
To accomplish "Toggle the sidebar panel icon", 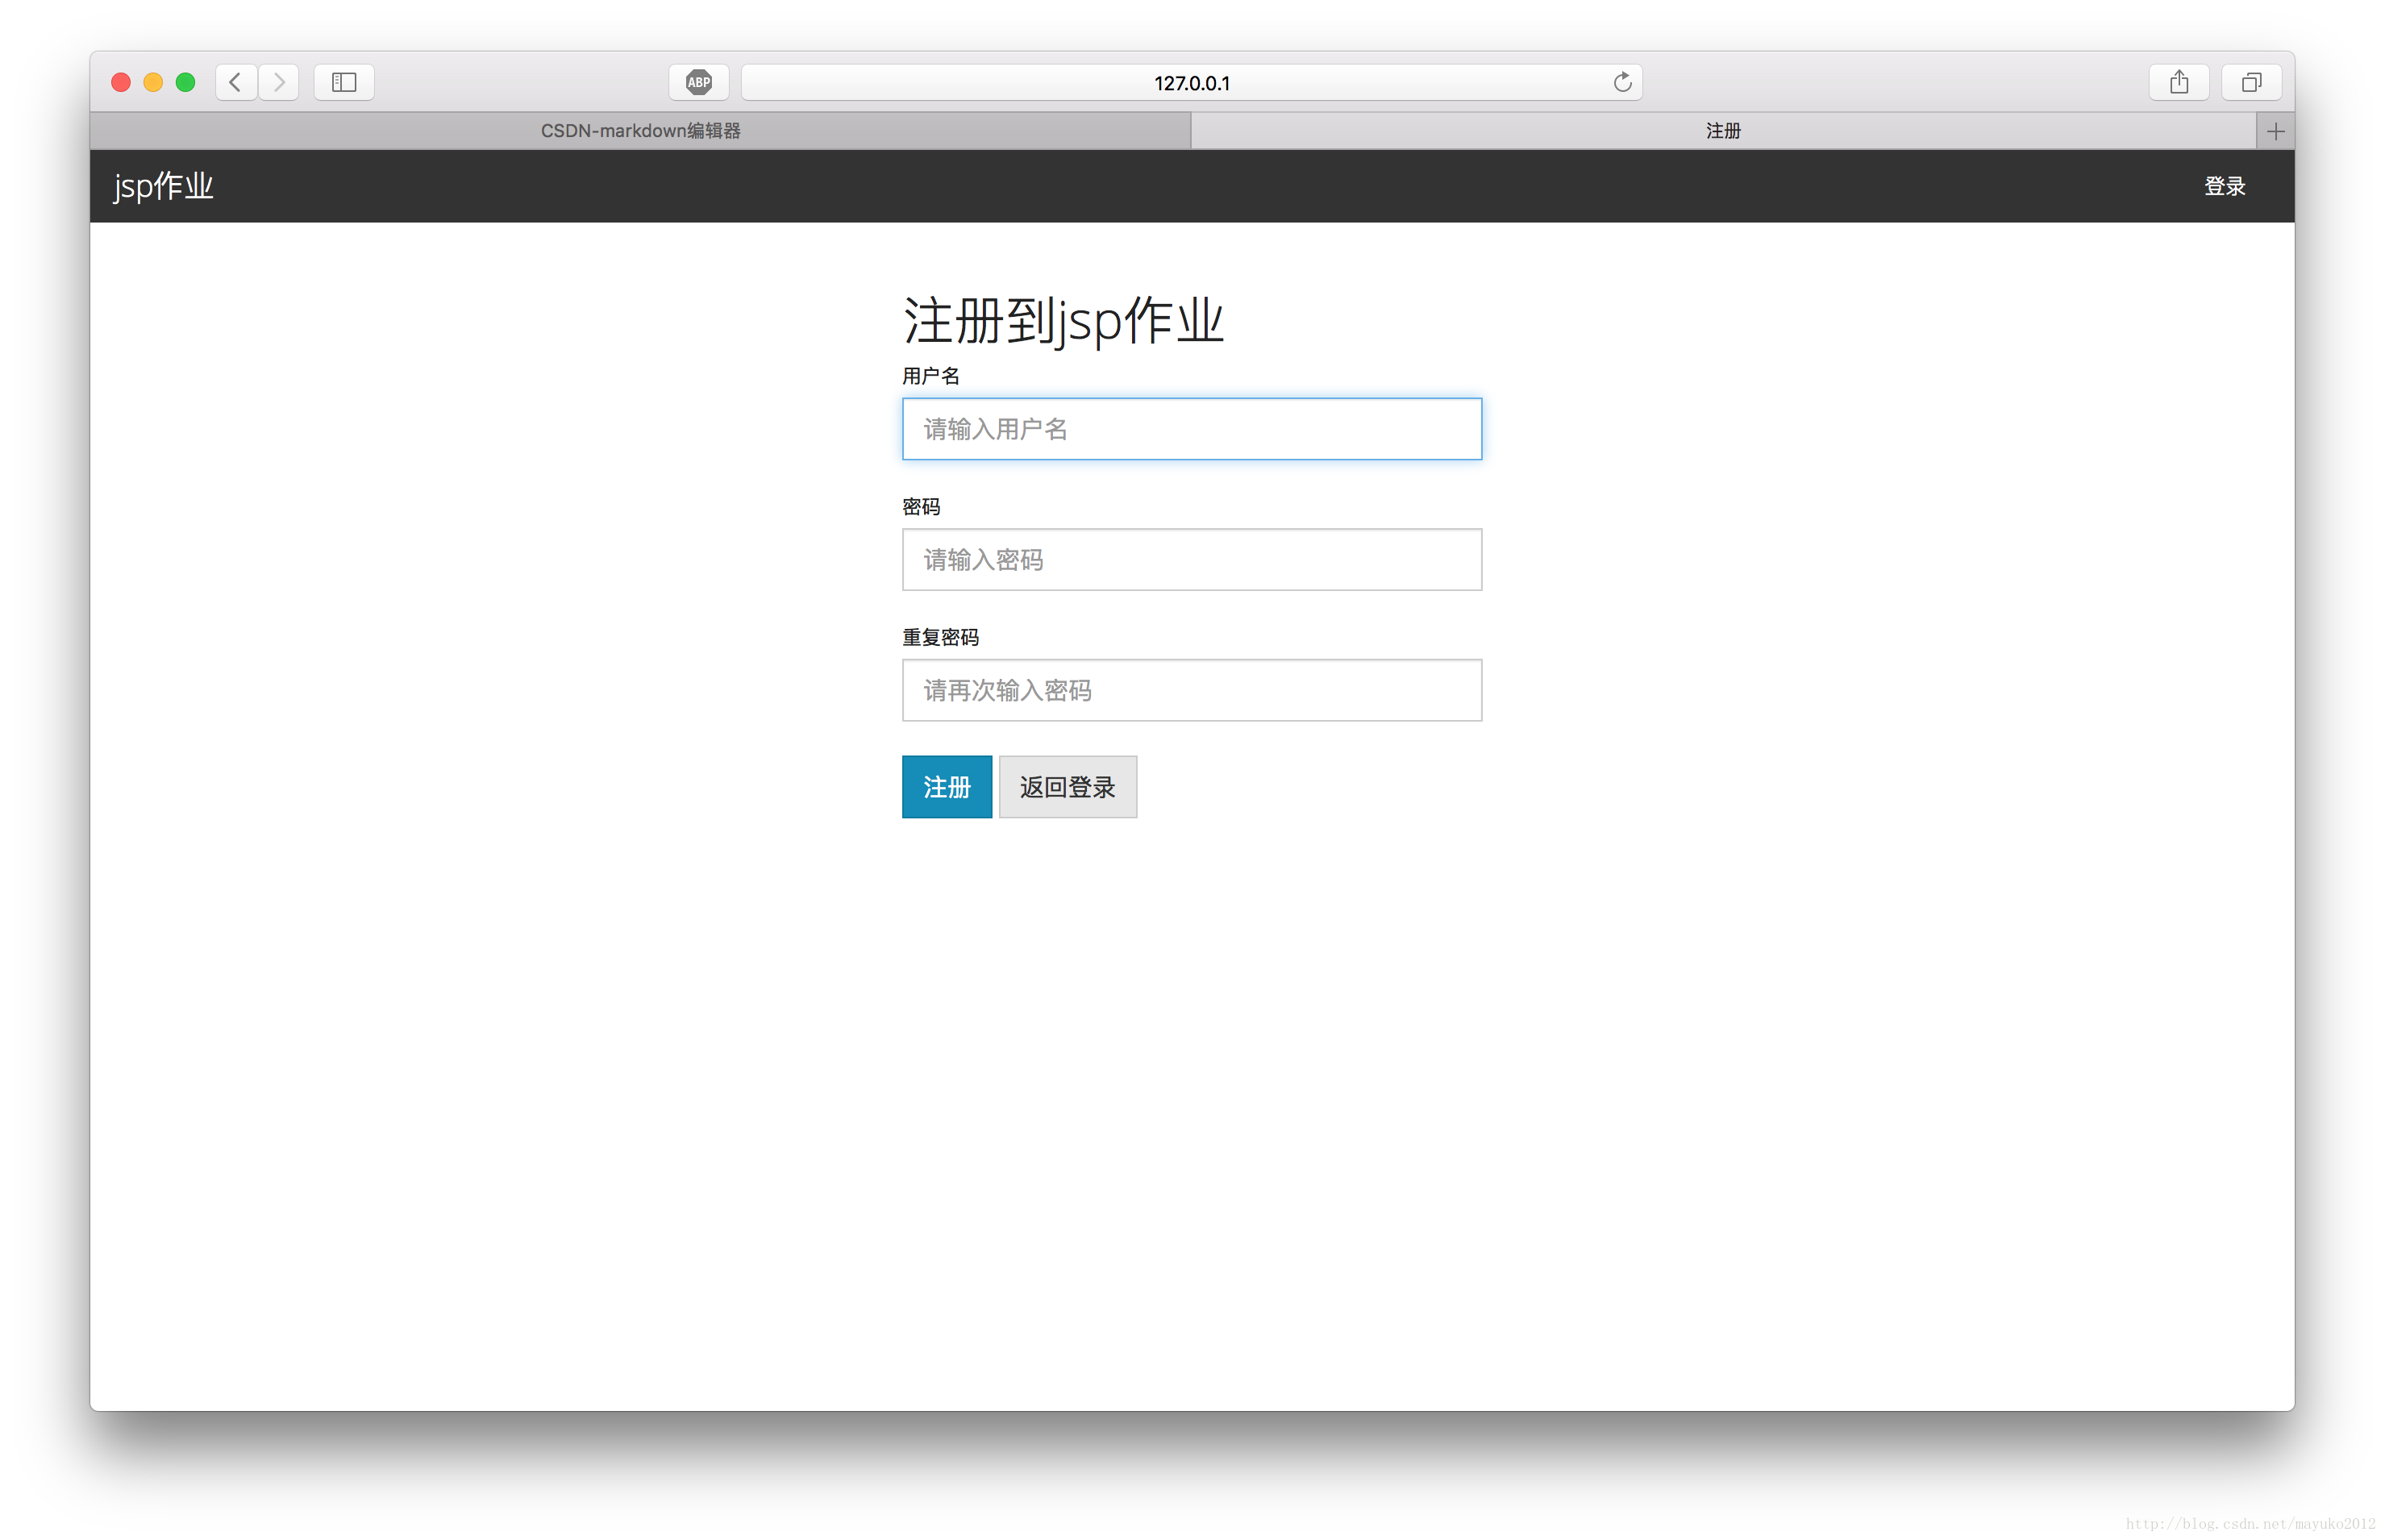I will pyautogui.click(x=344, y=82).
